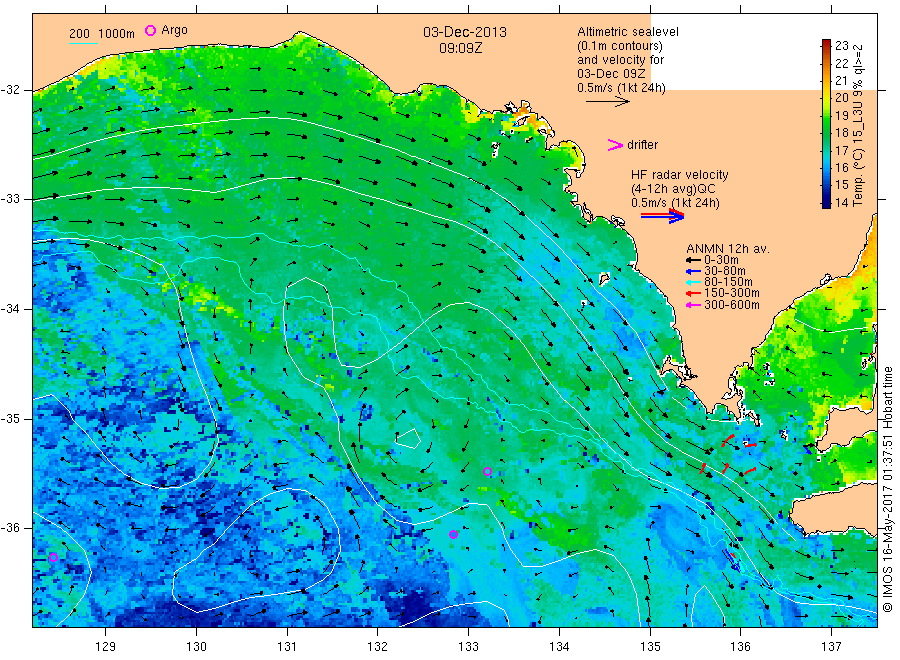
Task: Click the ANMN 12h av. legend heading
Action: (x=728, y=249)
